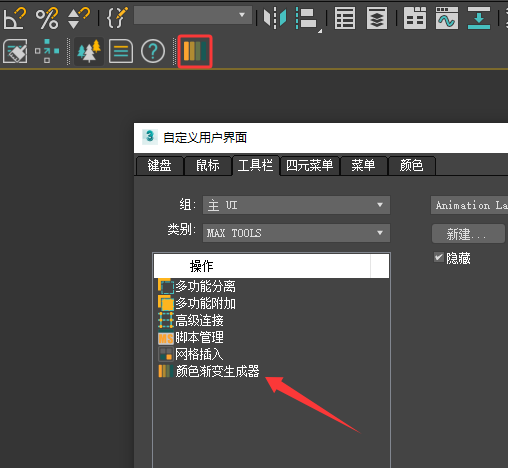
Task: Open the named selection set dropdown
Action: click(193, 15)
